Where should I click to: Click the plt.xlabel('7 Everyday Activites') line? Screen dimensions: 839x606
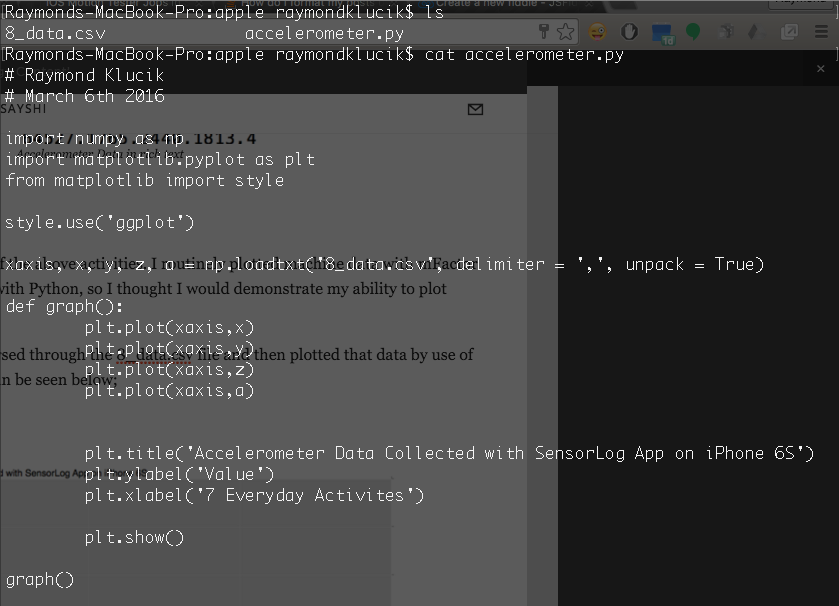pyautogui.click(x=254, y=495)
